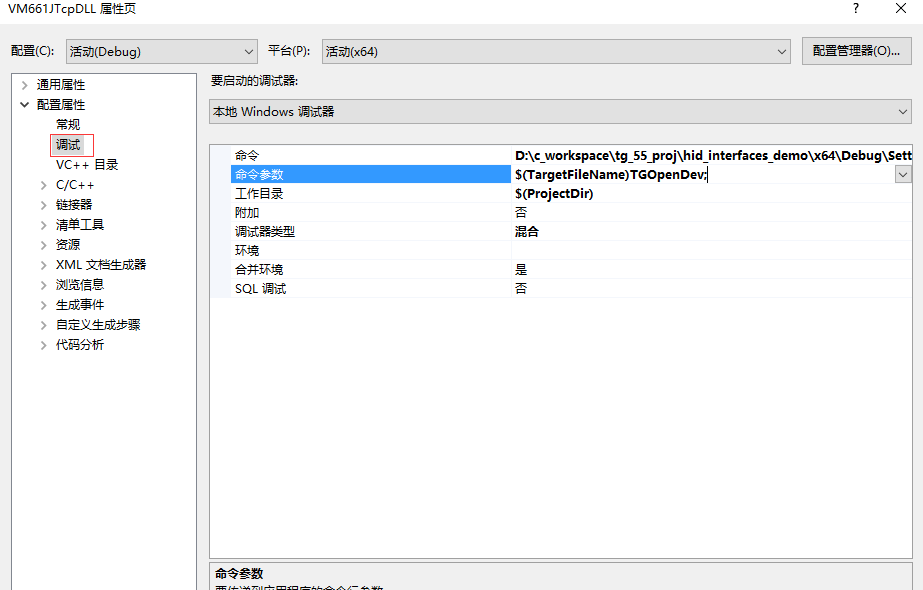Screen dimensions: 923x590
Task: Click the $(TargetFileName)TGOpenDev; value field
Action: pyautogui.click(x=703, y=174)
